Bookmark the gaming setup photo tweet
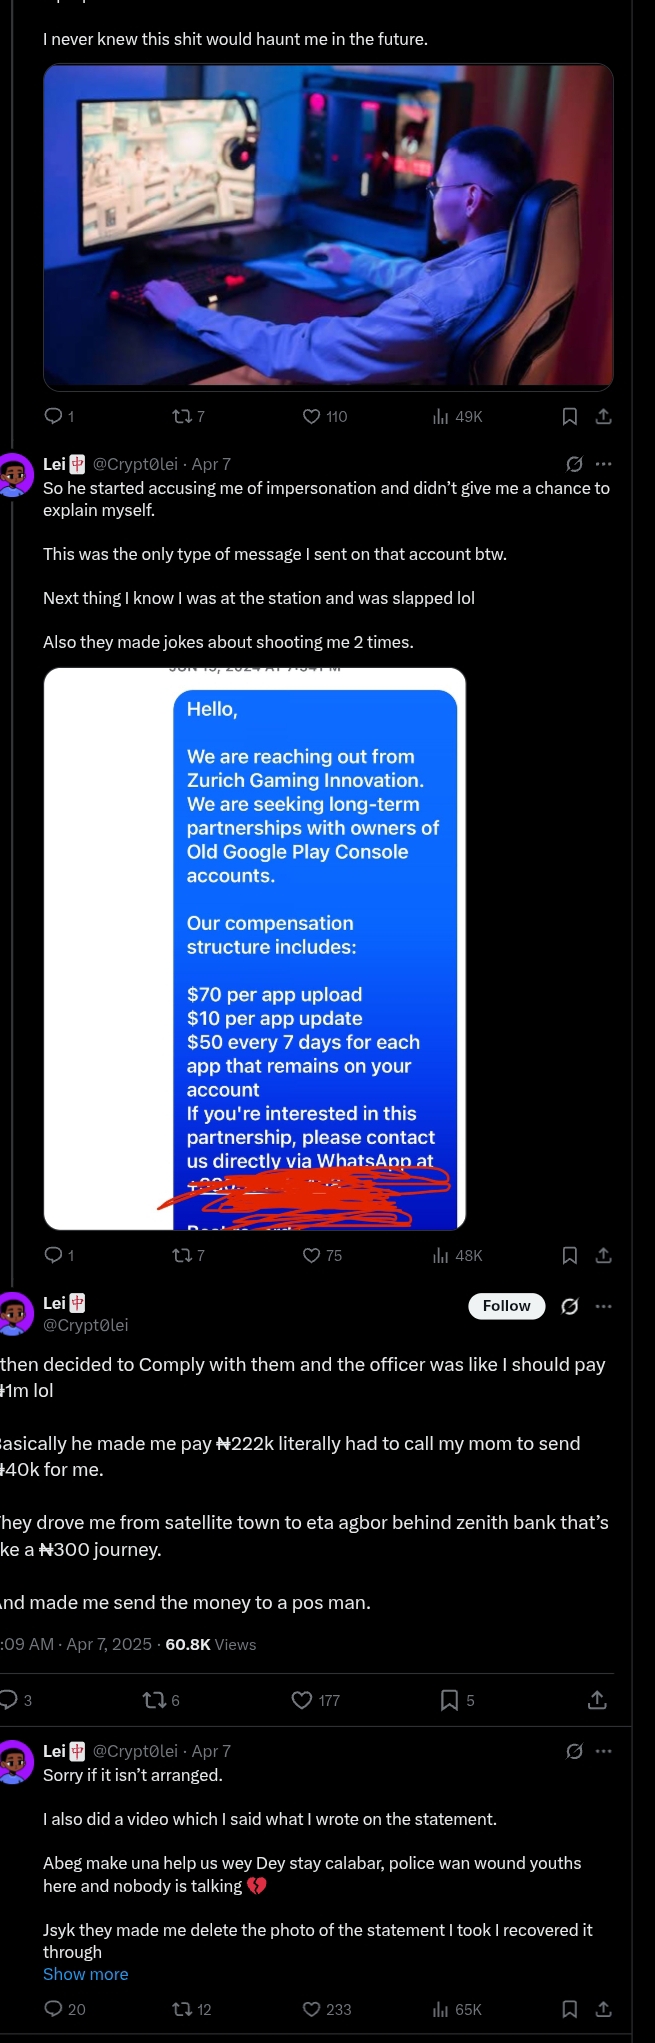Image resolution: width=655 pixels, height=2043 pixels. coord(569,417)
